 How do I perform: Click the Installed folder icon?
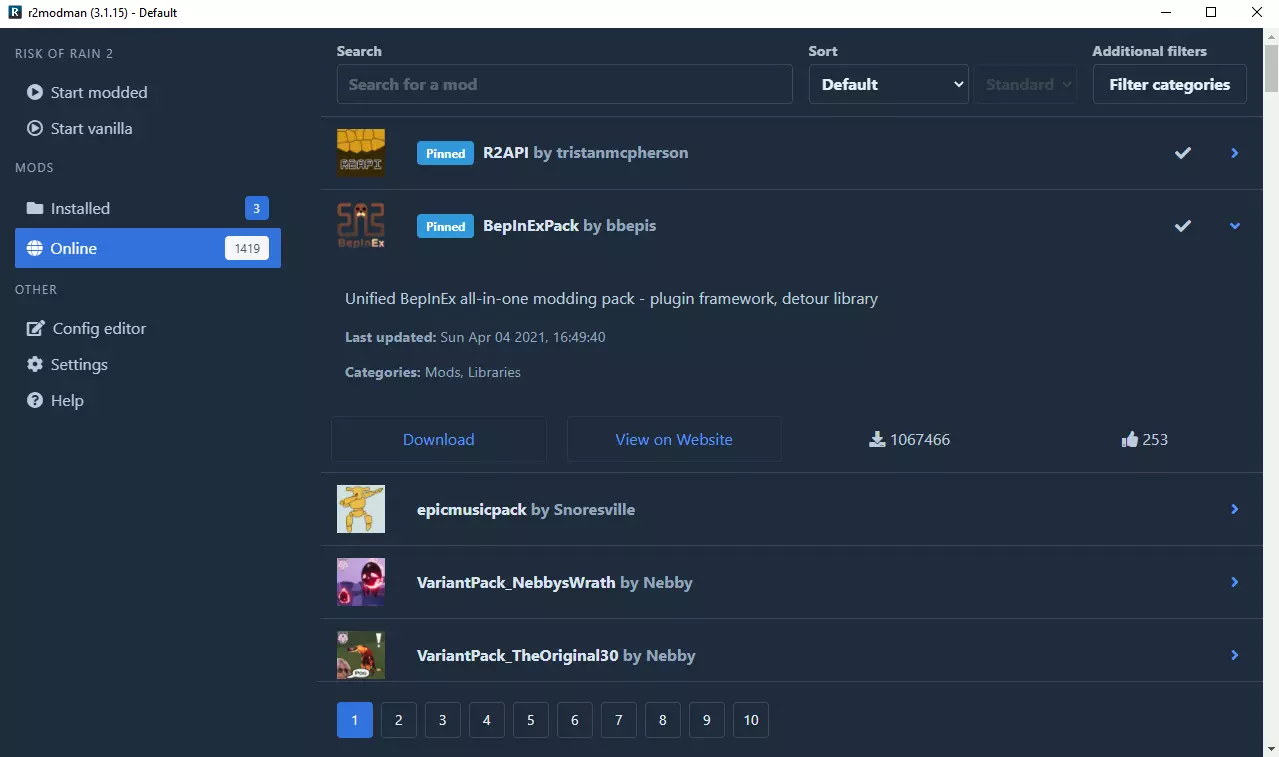pyautogui.click(x=35, y=208)
